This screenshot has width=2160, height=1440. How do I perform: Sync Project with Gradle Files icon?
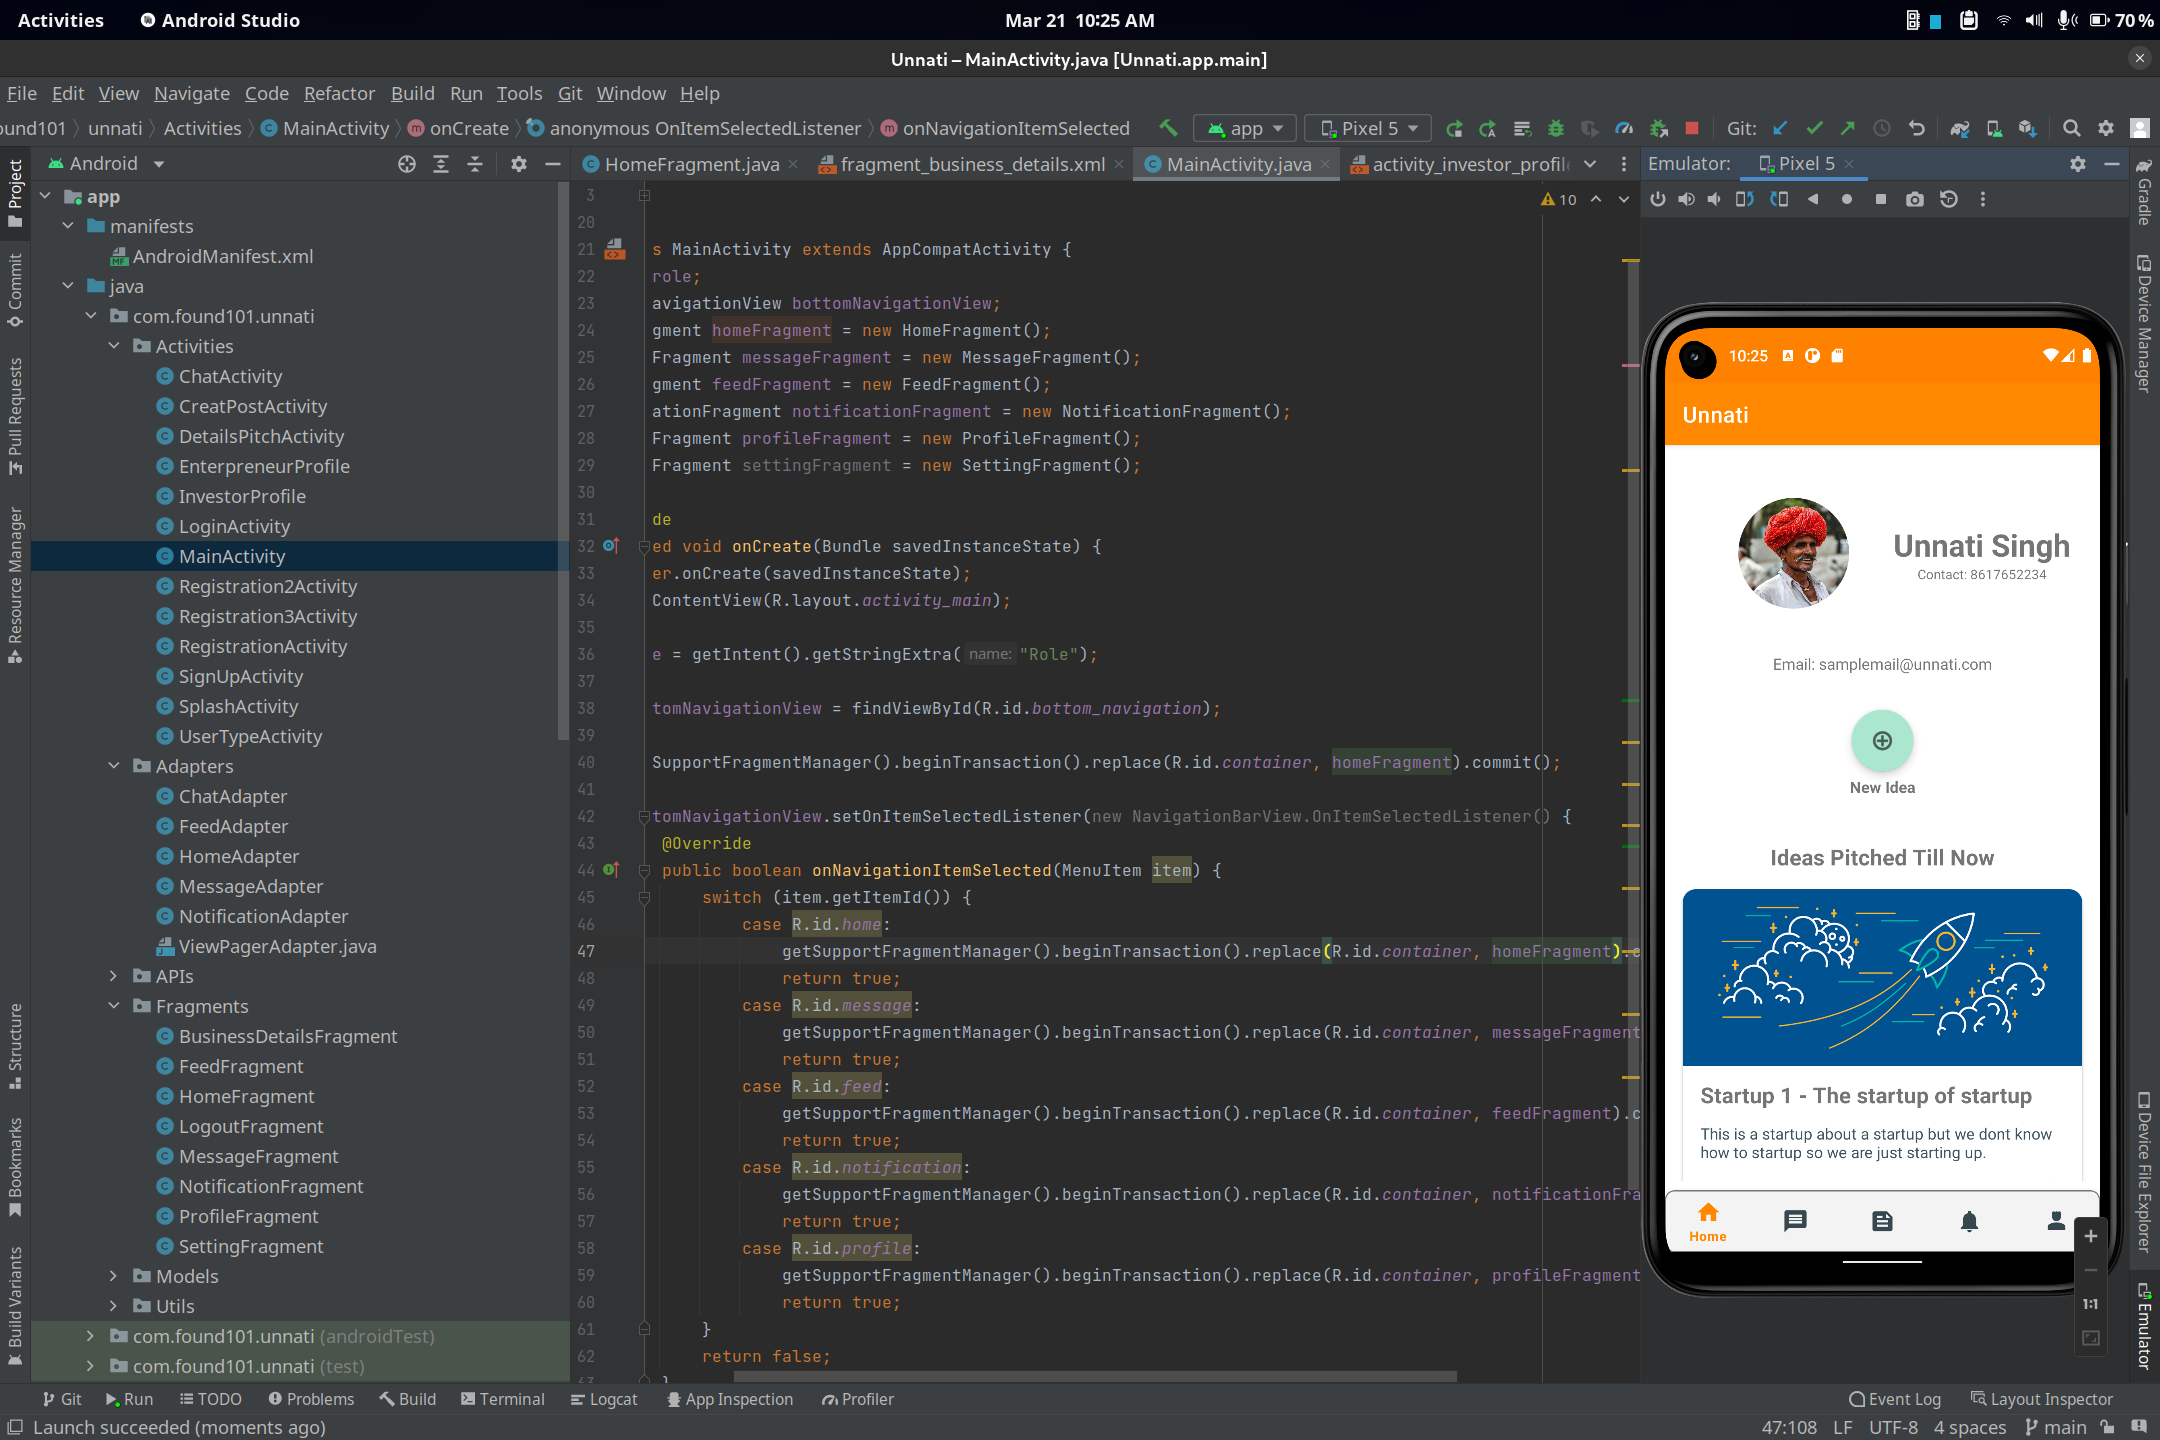tap(1960, 128)
